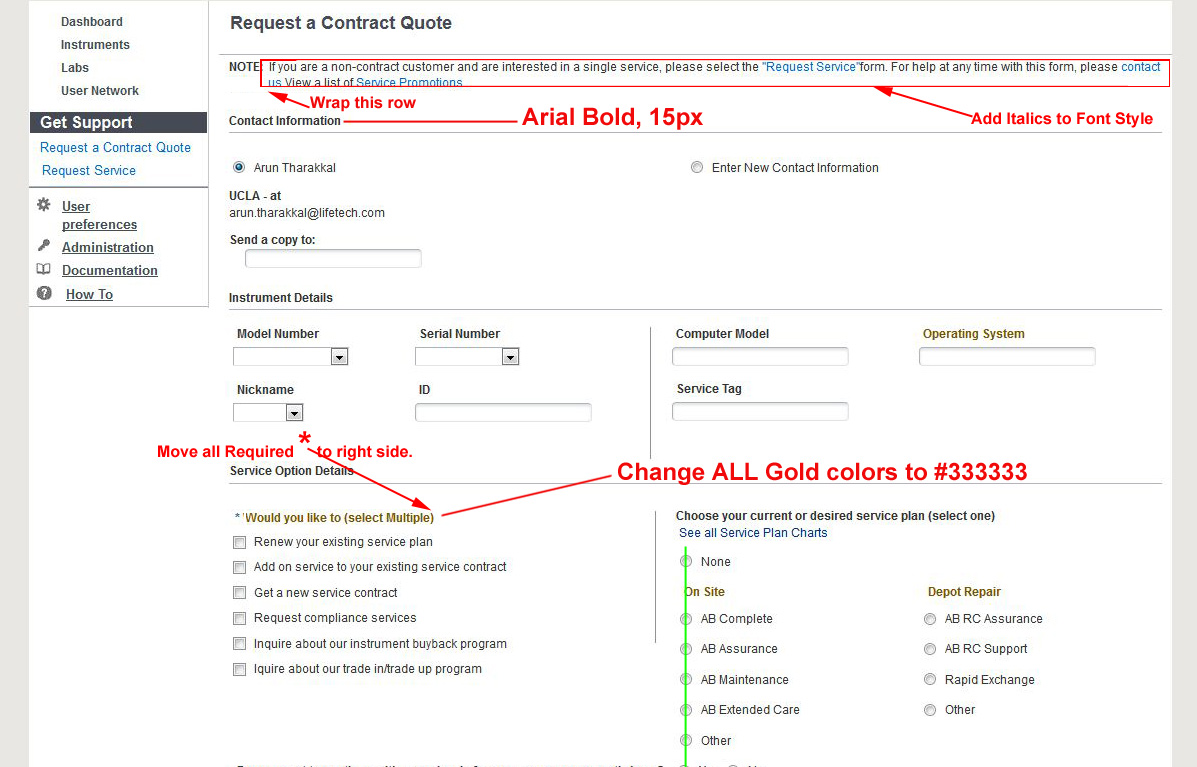Click the Computer Model text field

tap(760, 357)
